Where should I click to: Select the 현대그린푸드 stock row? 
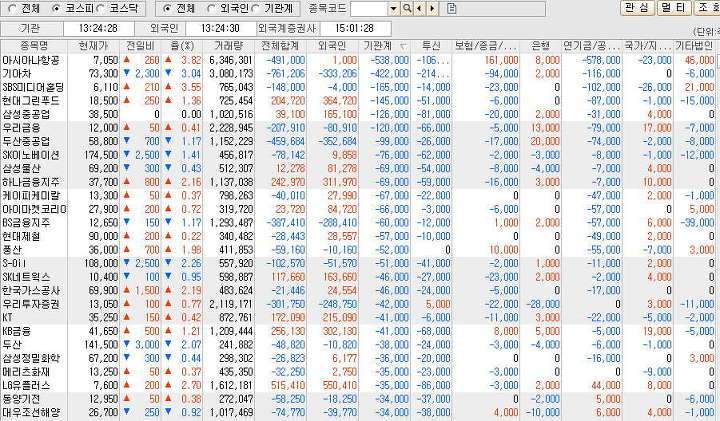click(x=357, y=101)
